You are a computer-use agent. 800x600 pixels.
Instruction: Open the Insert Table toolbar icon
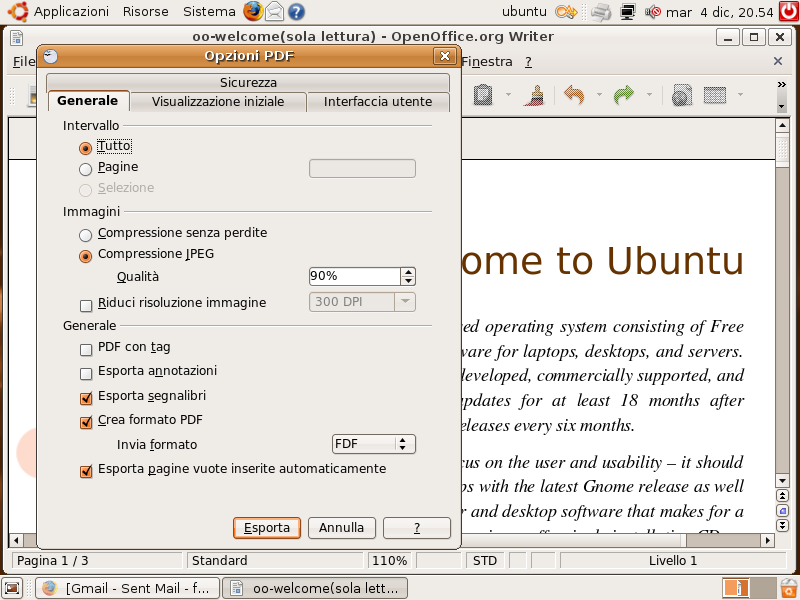(x=714, y=95)
